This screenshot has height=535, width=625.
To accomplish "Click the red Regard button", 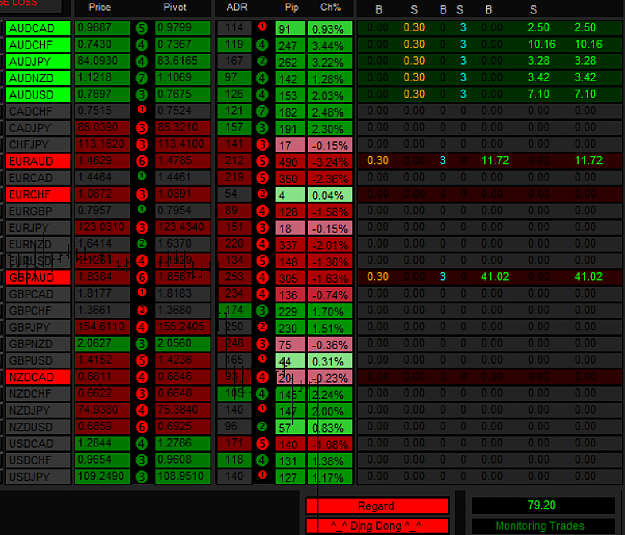I will click(x=377, y=506).
